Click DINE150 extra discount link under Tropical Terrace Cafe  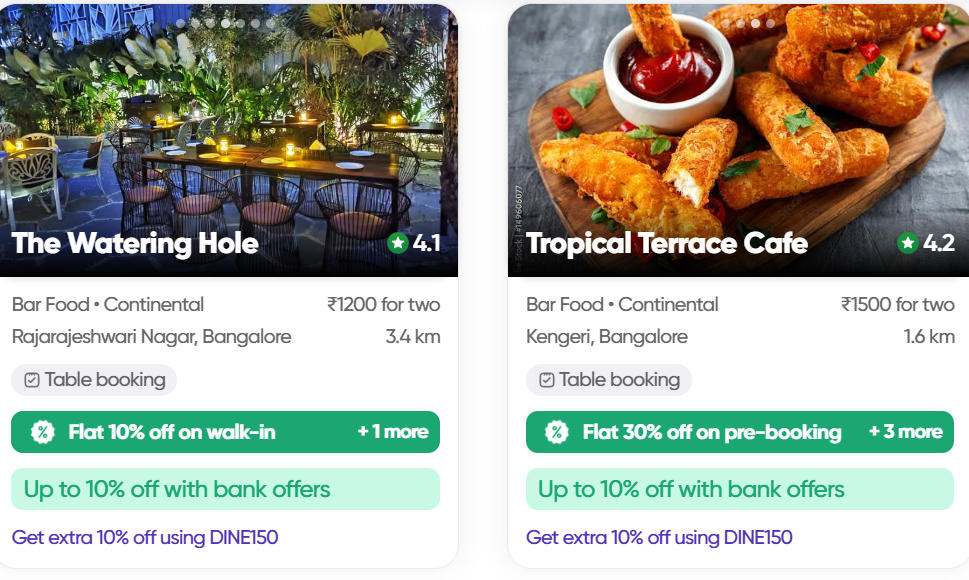[659, 538]
